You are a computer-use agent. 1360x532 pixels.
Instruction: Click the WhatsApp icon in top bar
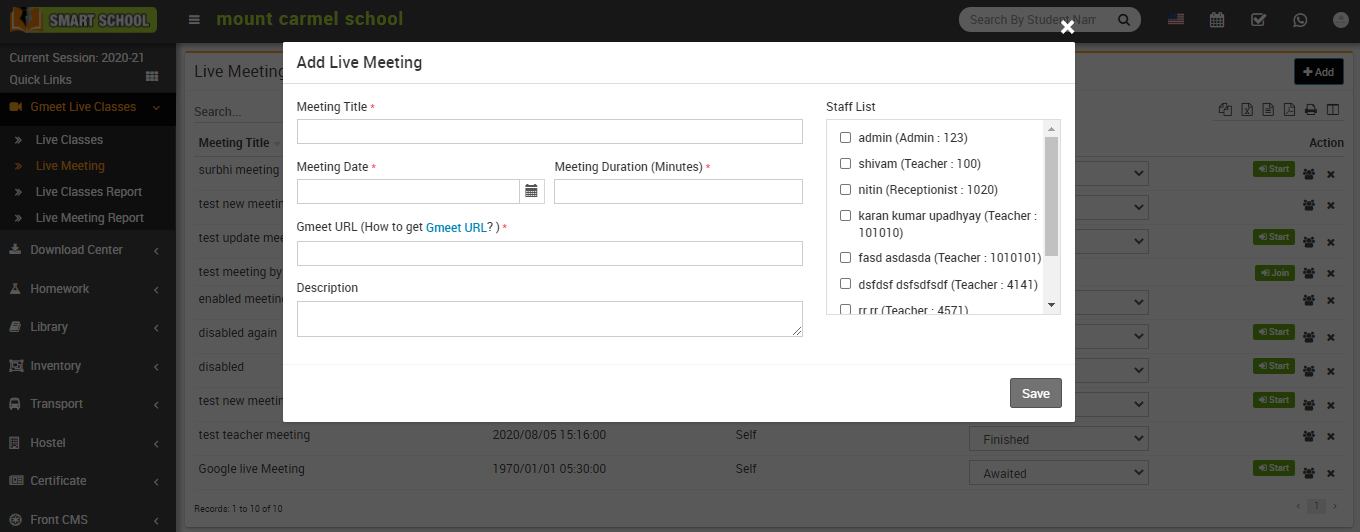(x=1300, y=20)
